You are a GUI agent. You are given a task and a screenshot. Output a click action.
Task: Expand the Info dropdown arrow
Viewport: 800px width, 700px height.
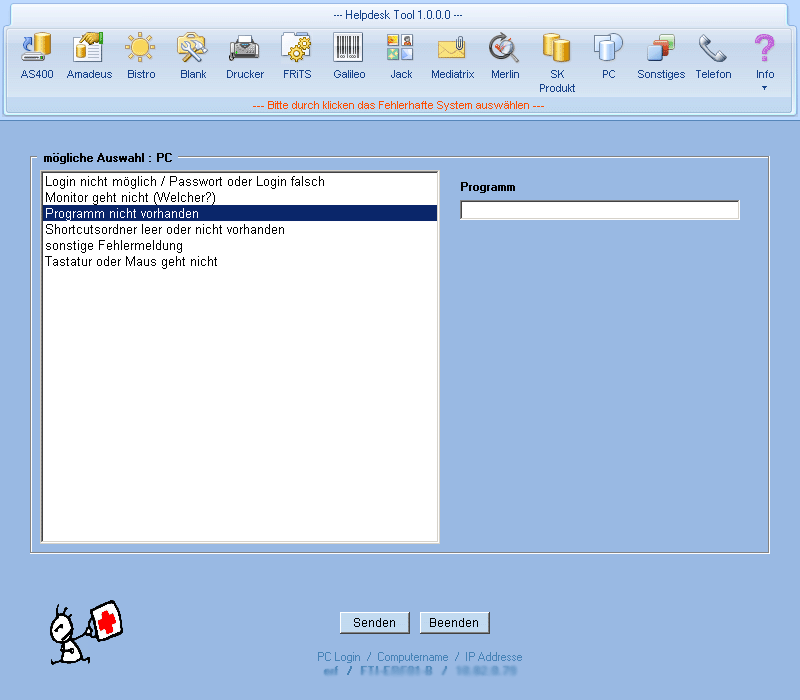click(x=765, y=88)
